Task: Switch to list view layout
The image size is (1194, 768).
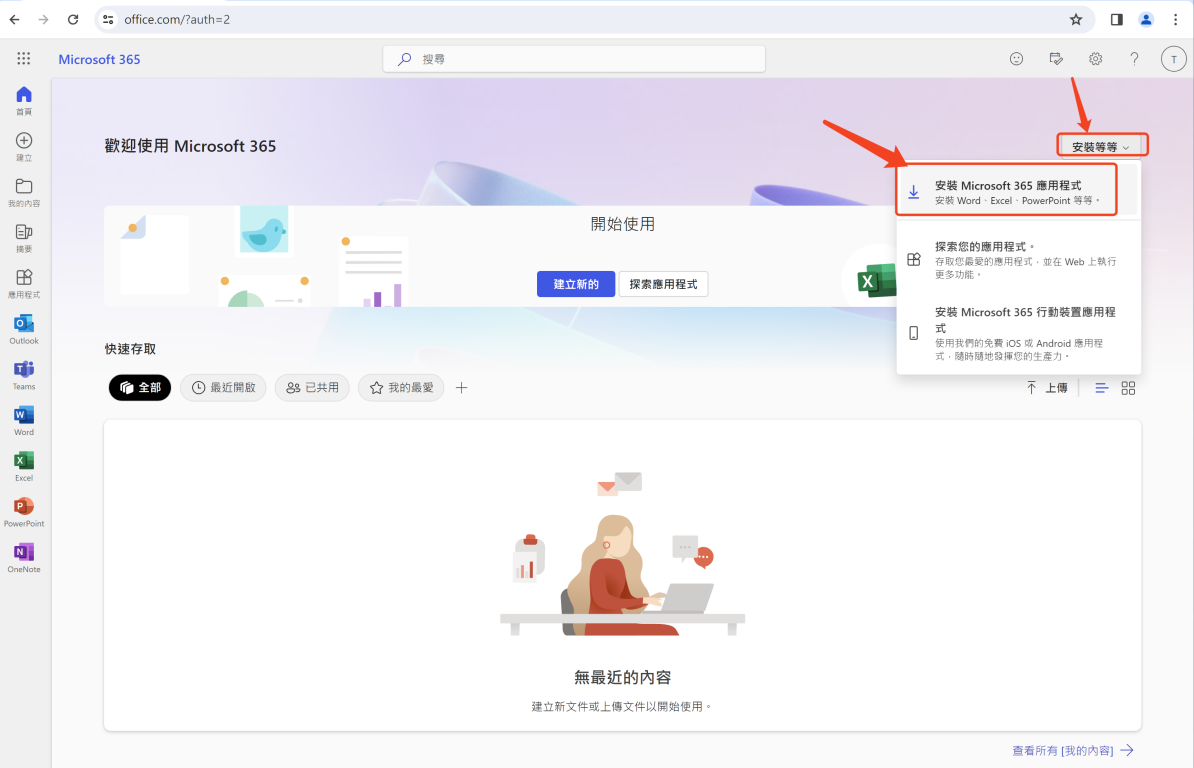Action: (1101, 388)
